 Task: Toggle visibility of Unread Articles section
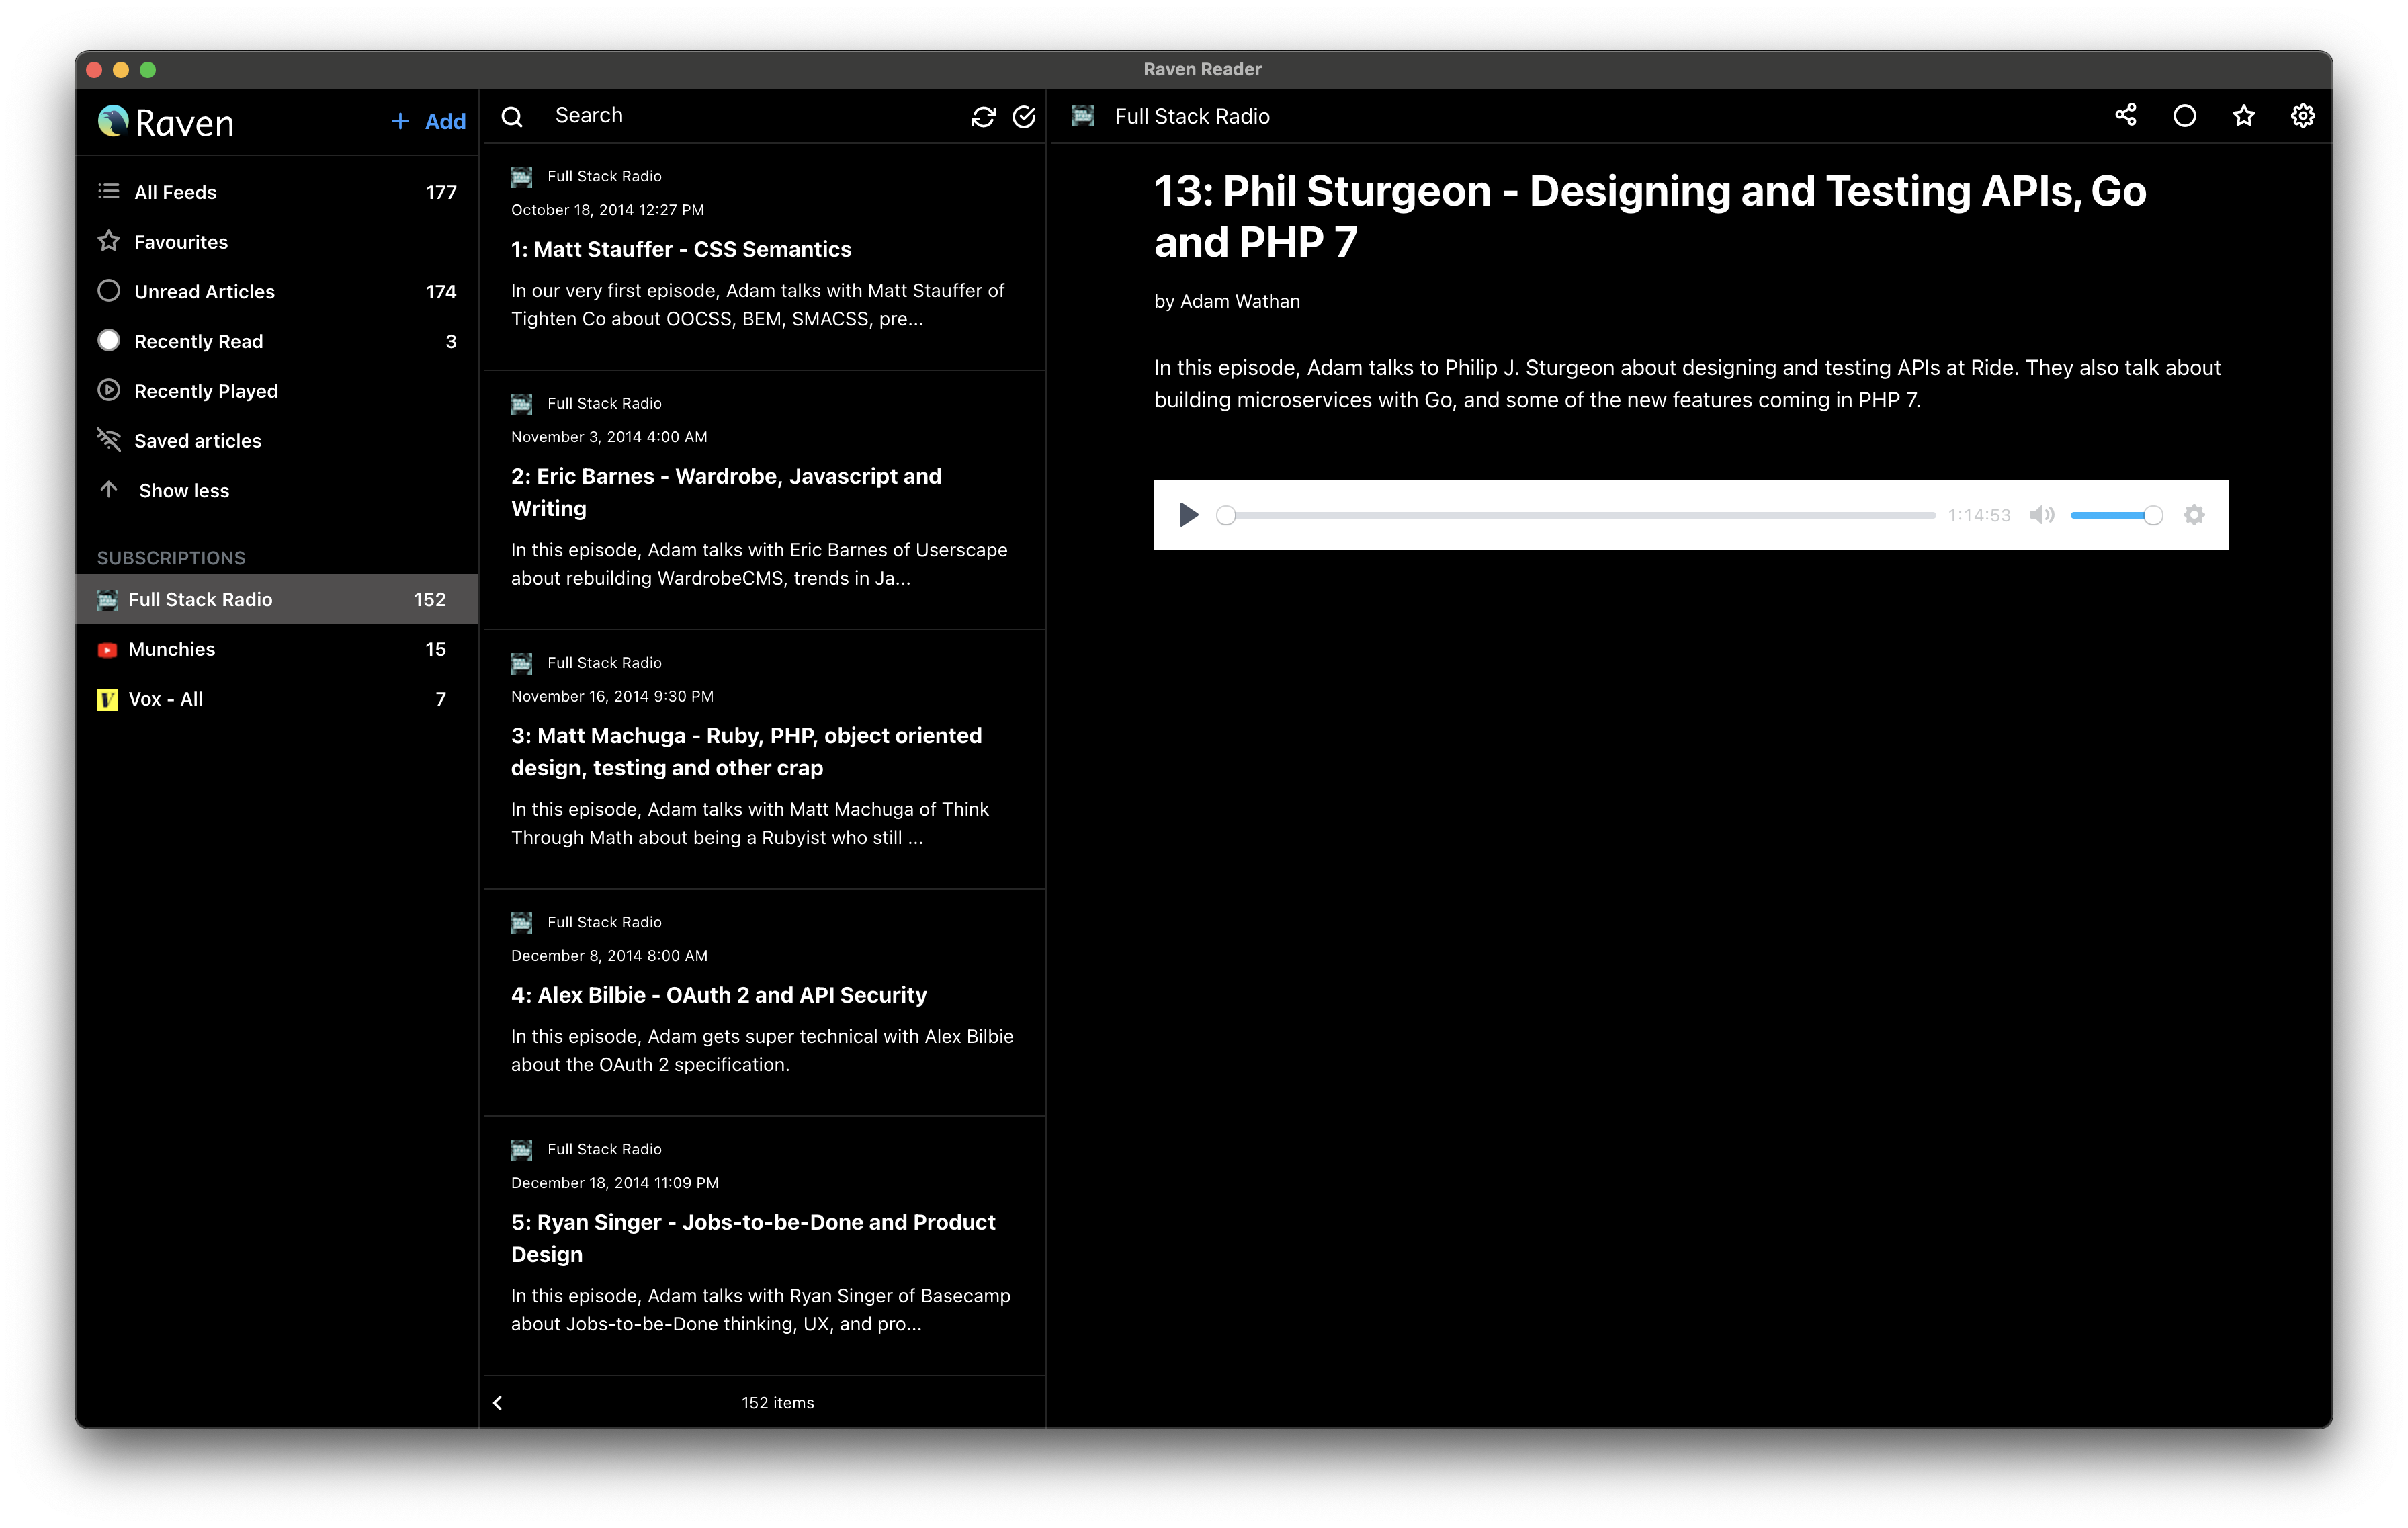pyautogui.click(x=272, y=291)
